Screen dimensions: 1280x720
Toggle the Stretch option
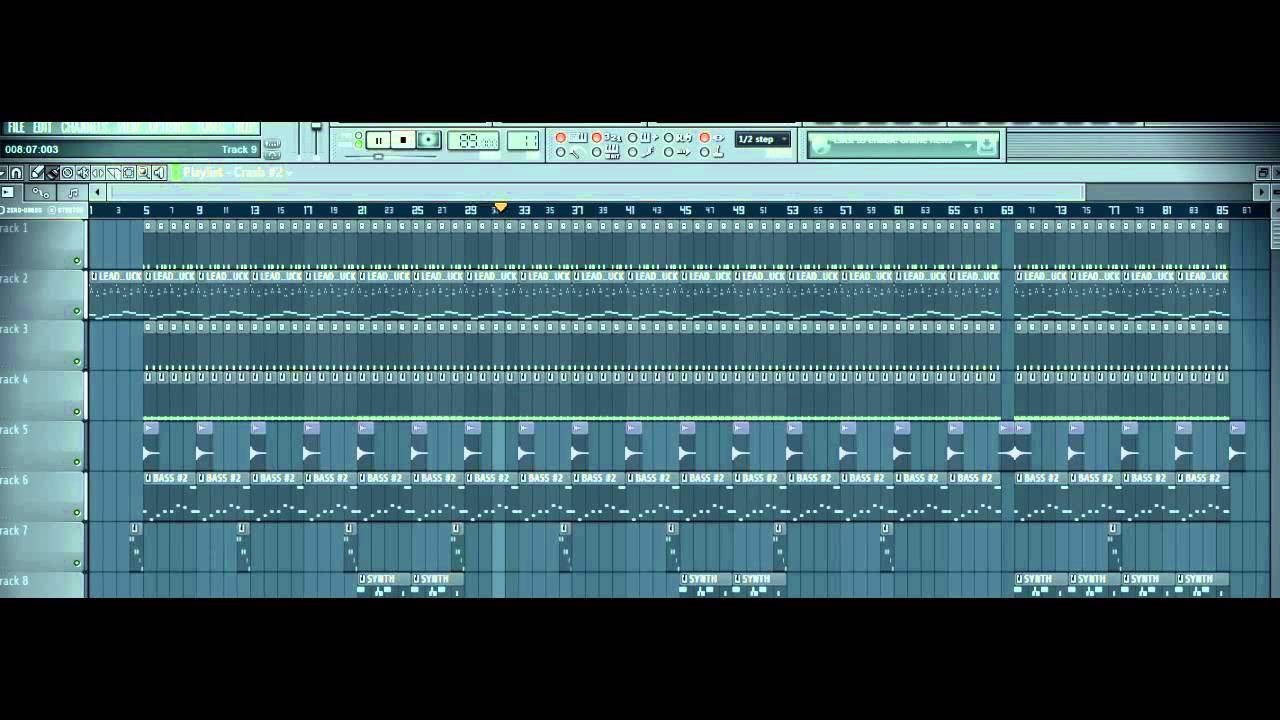[66, 210]
